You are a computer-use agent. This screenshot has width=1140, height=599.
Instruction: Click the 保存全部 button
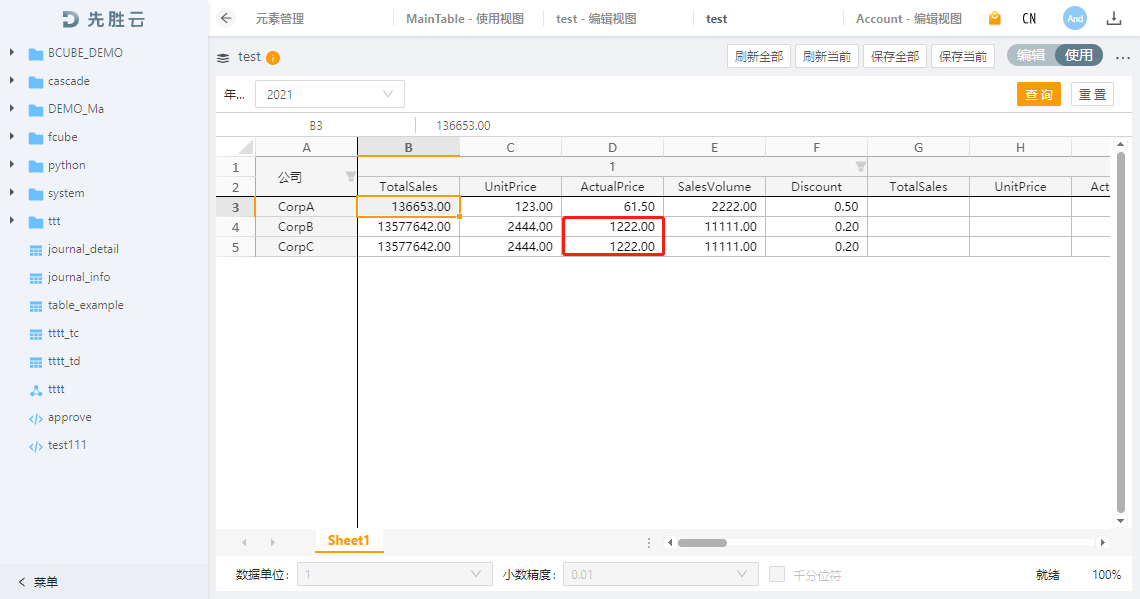(x=894, y=56)
